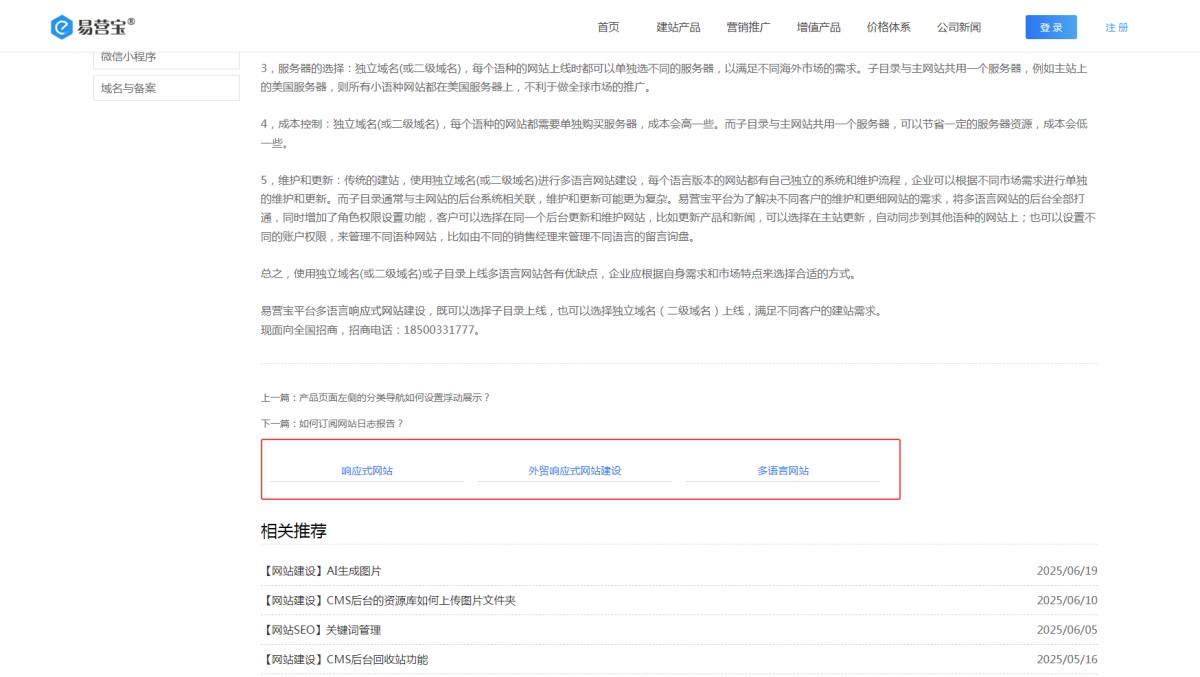Open previous article about 分类导航 floating display

tap(375, 397)
